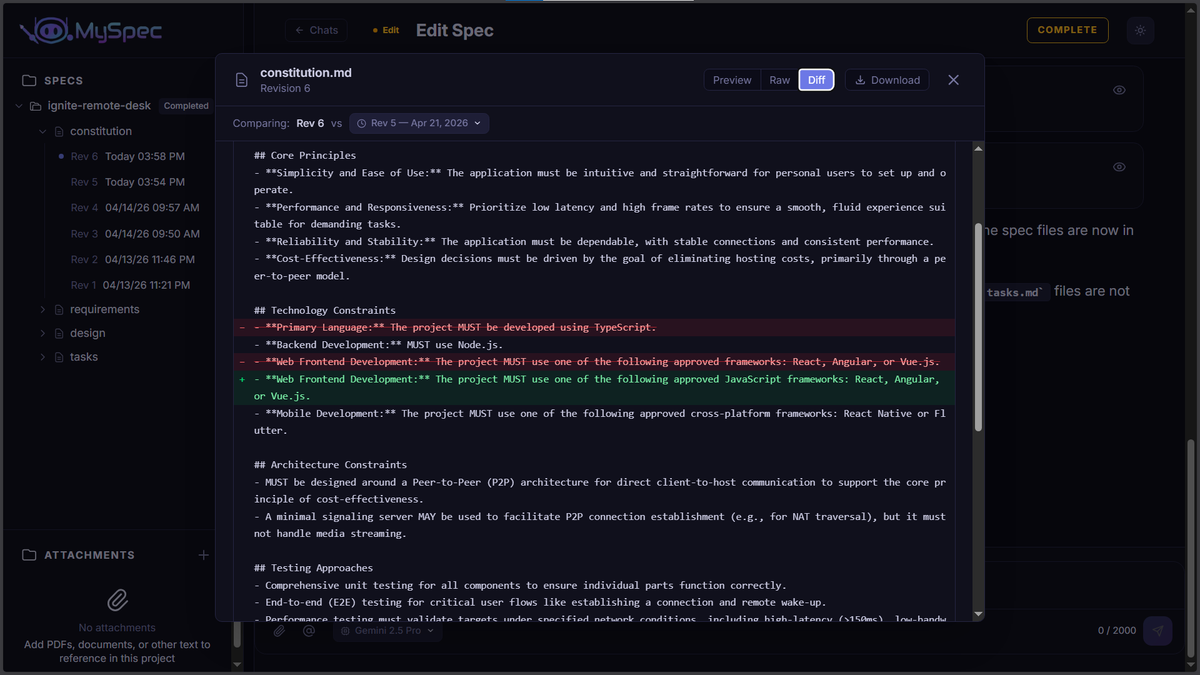Click the '## Testing Approaches' heading

click(313, 568)
